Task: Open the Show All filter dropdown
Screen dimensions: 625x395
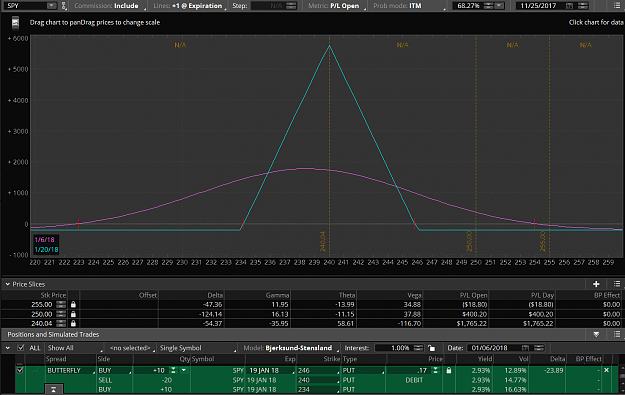Action: click(x=75, y=348)
